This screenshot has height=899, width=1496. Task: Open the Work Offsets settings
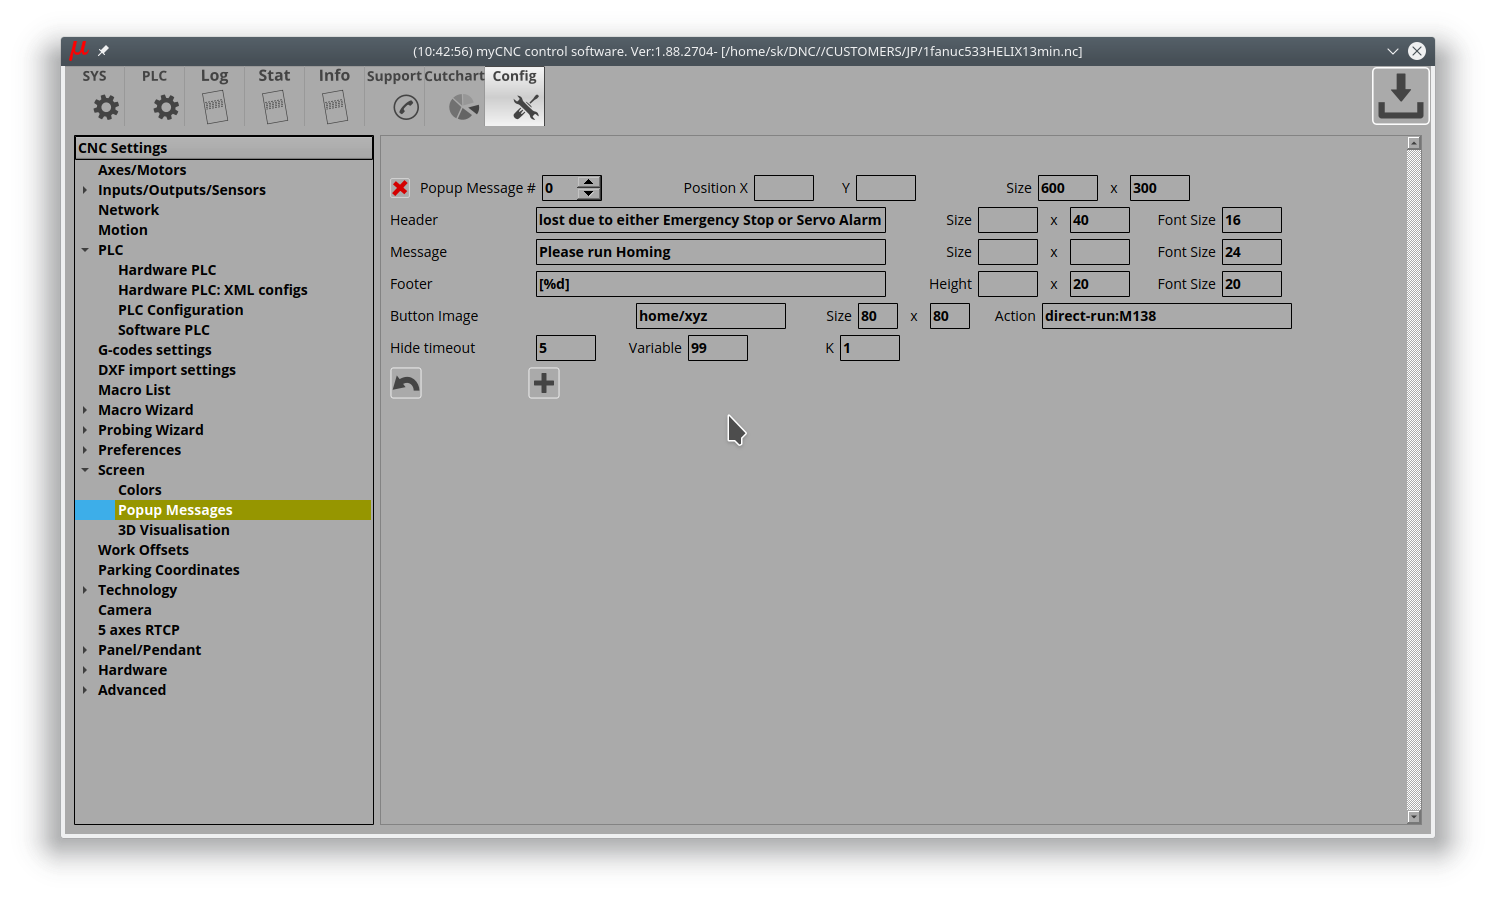click(143, 550)
